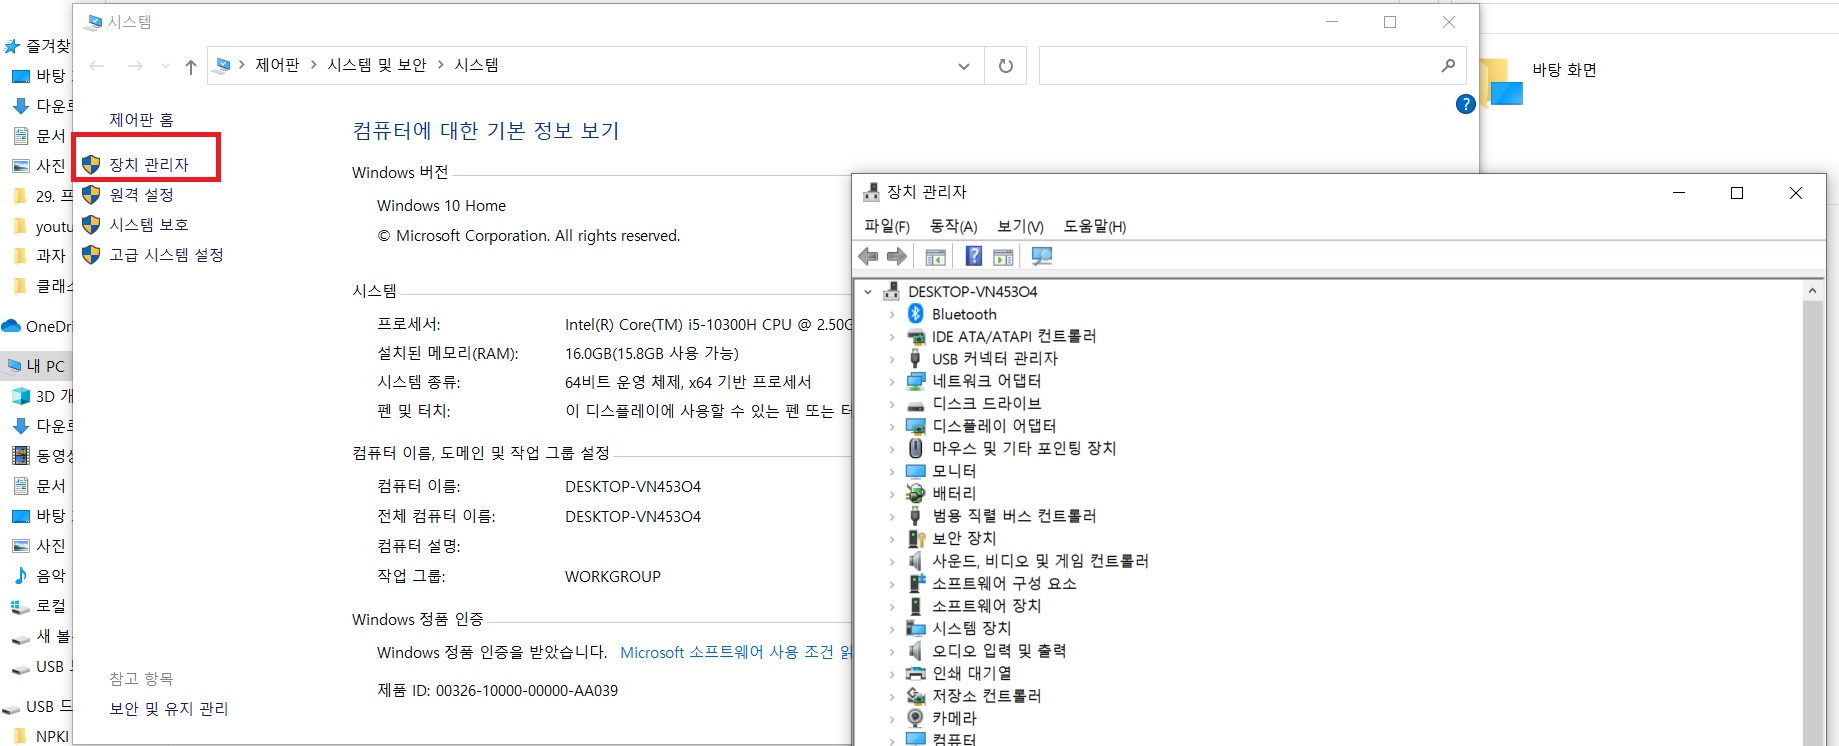Click the 마우스 및 기타 포인팅 장치 icon

point(915,448)
